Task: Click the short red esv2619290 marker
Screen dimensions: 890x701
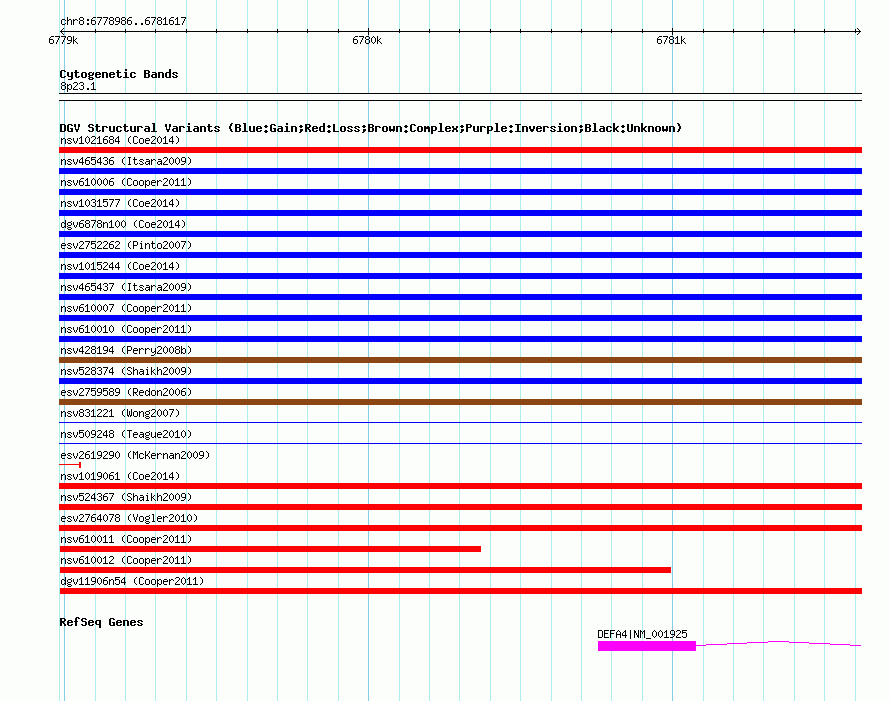Action: (x=70, y=465)
